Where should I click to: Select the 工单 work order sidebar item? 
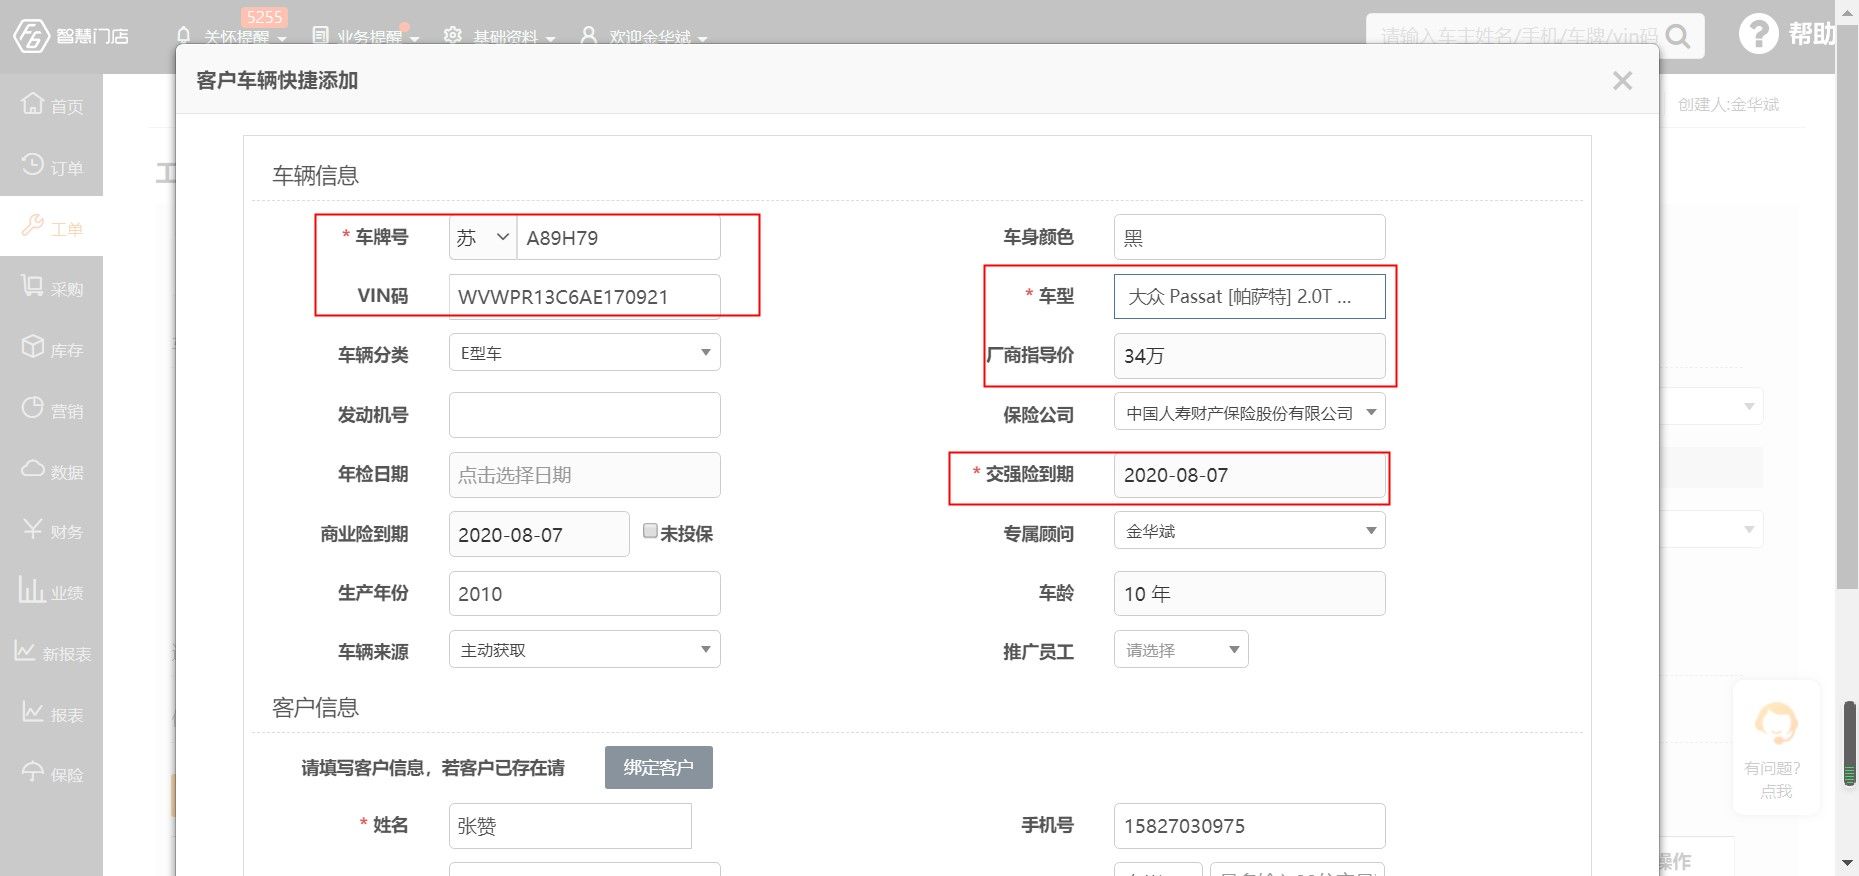pos(52,227)
